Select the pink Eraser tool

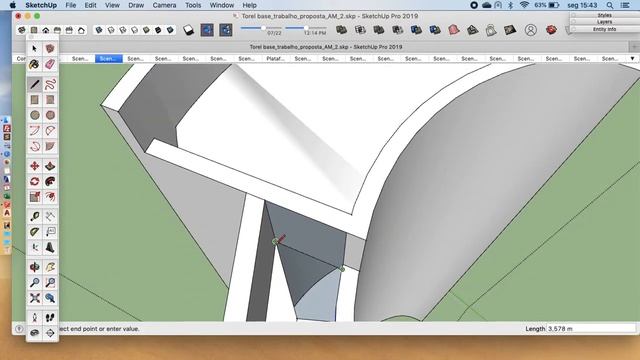[50, 64]
